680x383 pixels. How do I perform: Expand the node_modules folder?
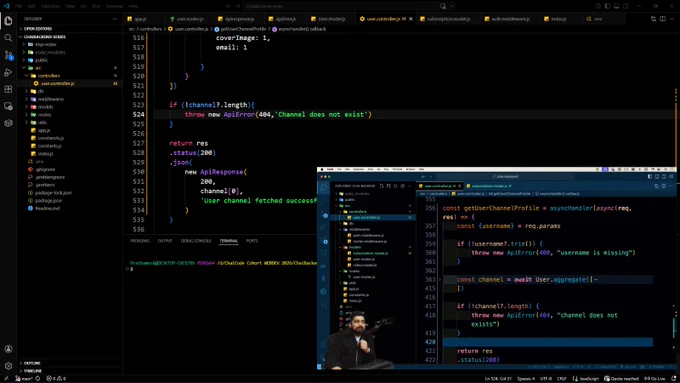pos(69,52)
